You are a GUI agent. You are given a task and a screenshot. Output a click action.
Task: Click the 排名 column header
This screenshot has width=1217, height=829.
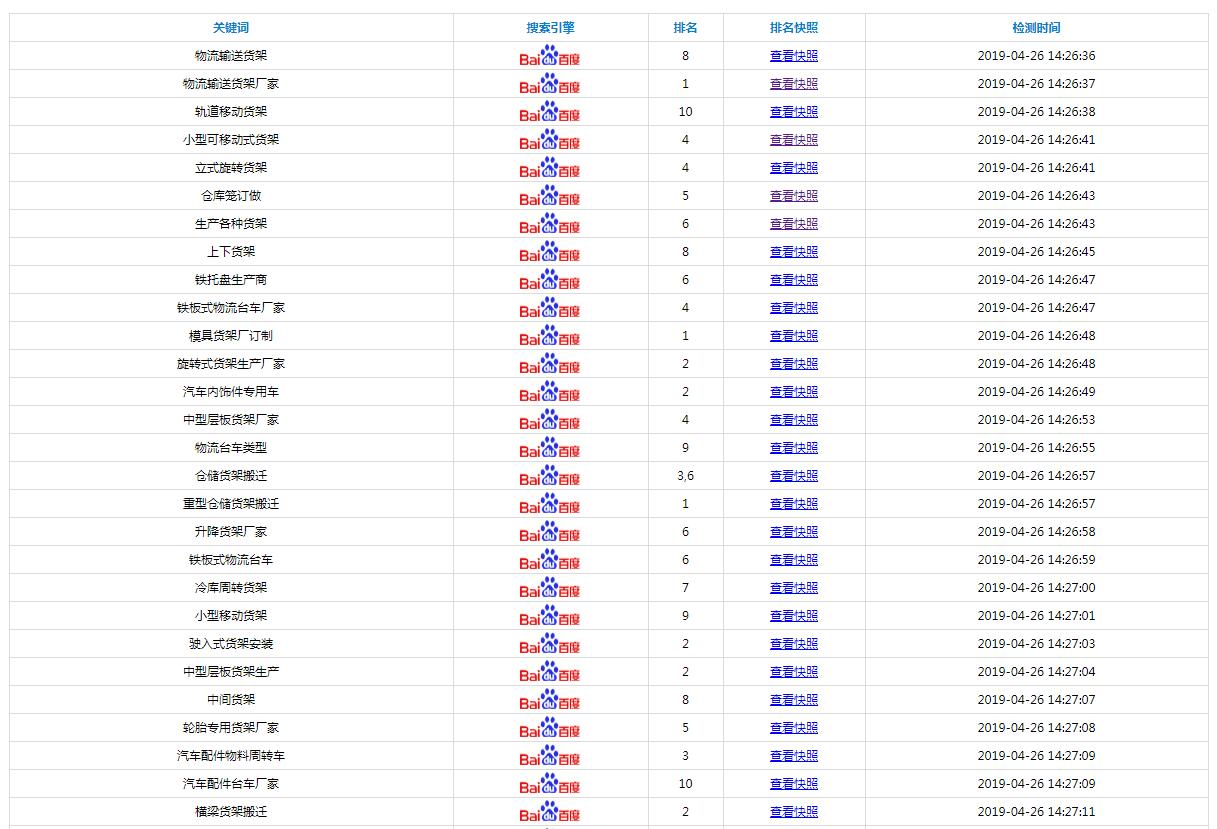click(x=685, y=28)
